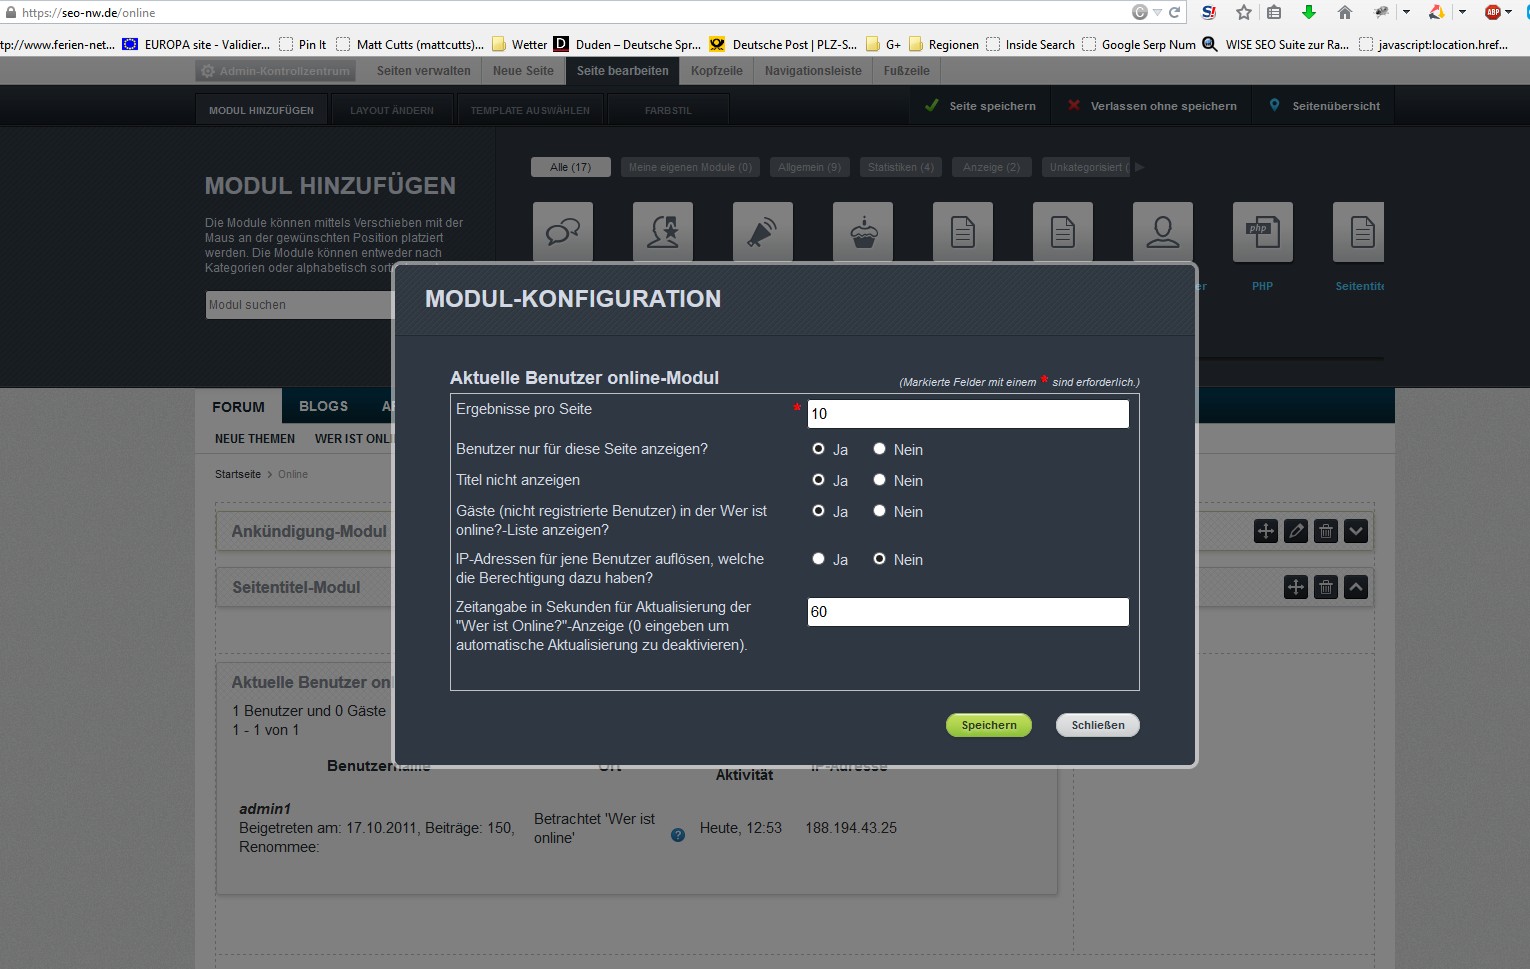
Task: Collapse Ankündigung-Modul with down chevron
Action: [x=1356, y=531]
